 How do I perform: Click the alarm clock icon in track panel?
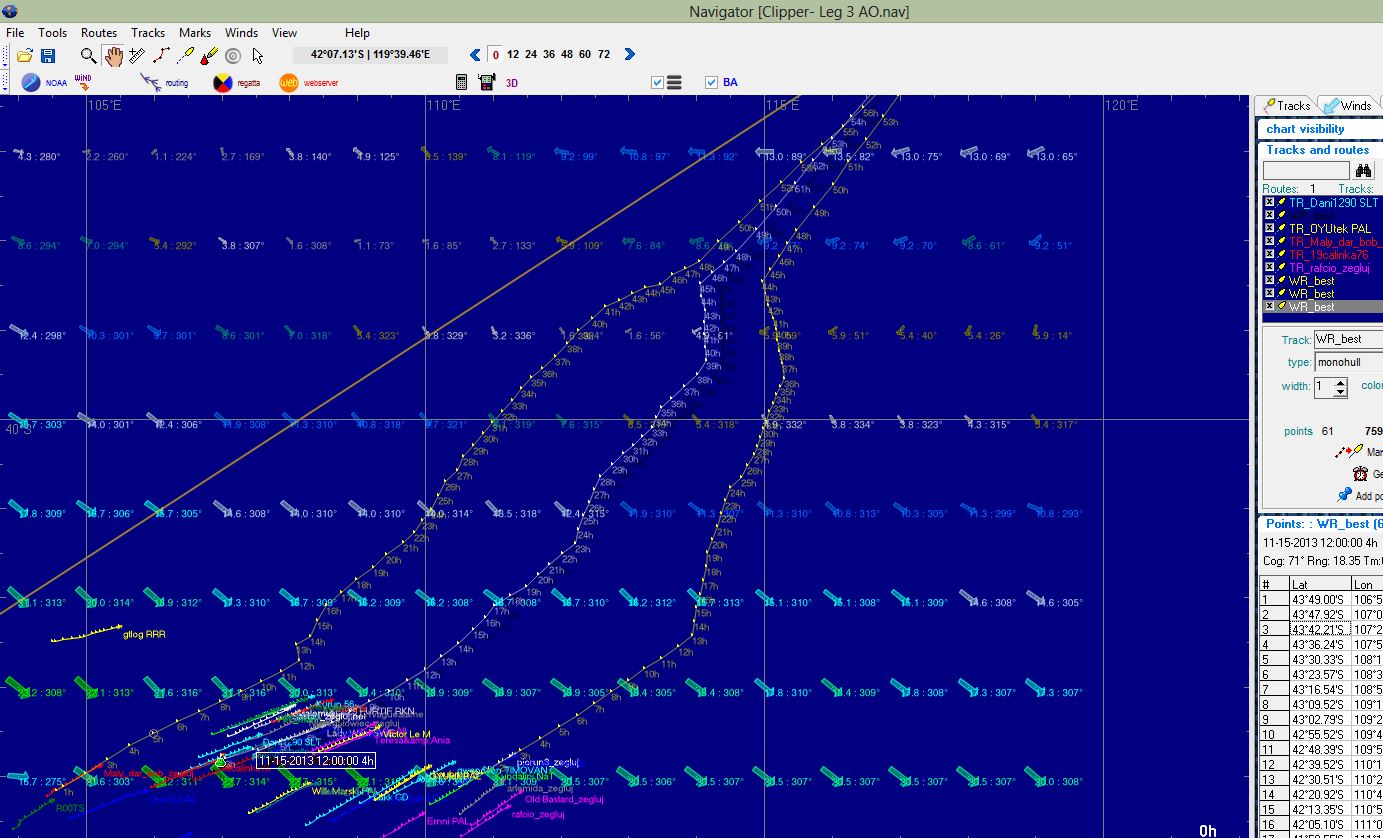pyautogui.click(x=1360, y=474)
